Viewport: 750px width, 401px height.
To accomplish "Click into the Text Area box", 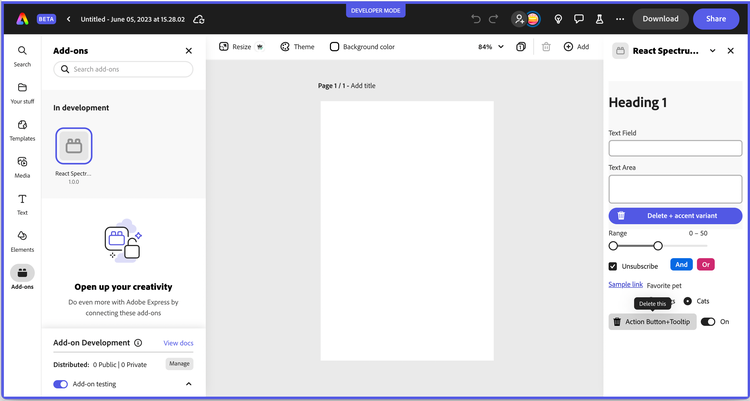I will tap(675, 189).
